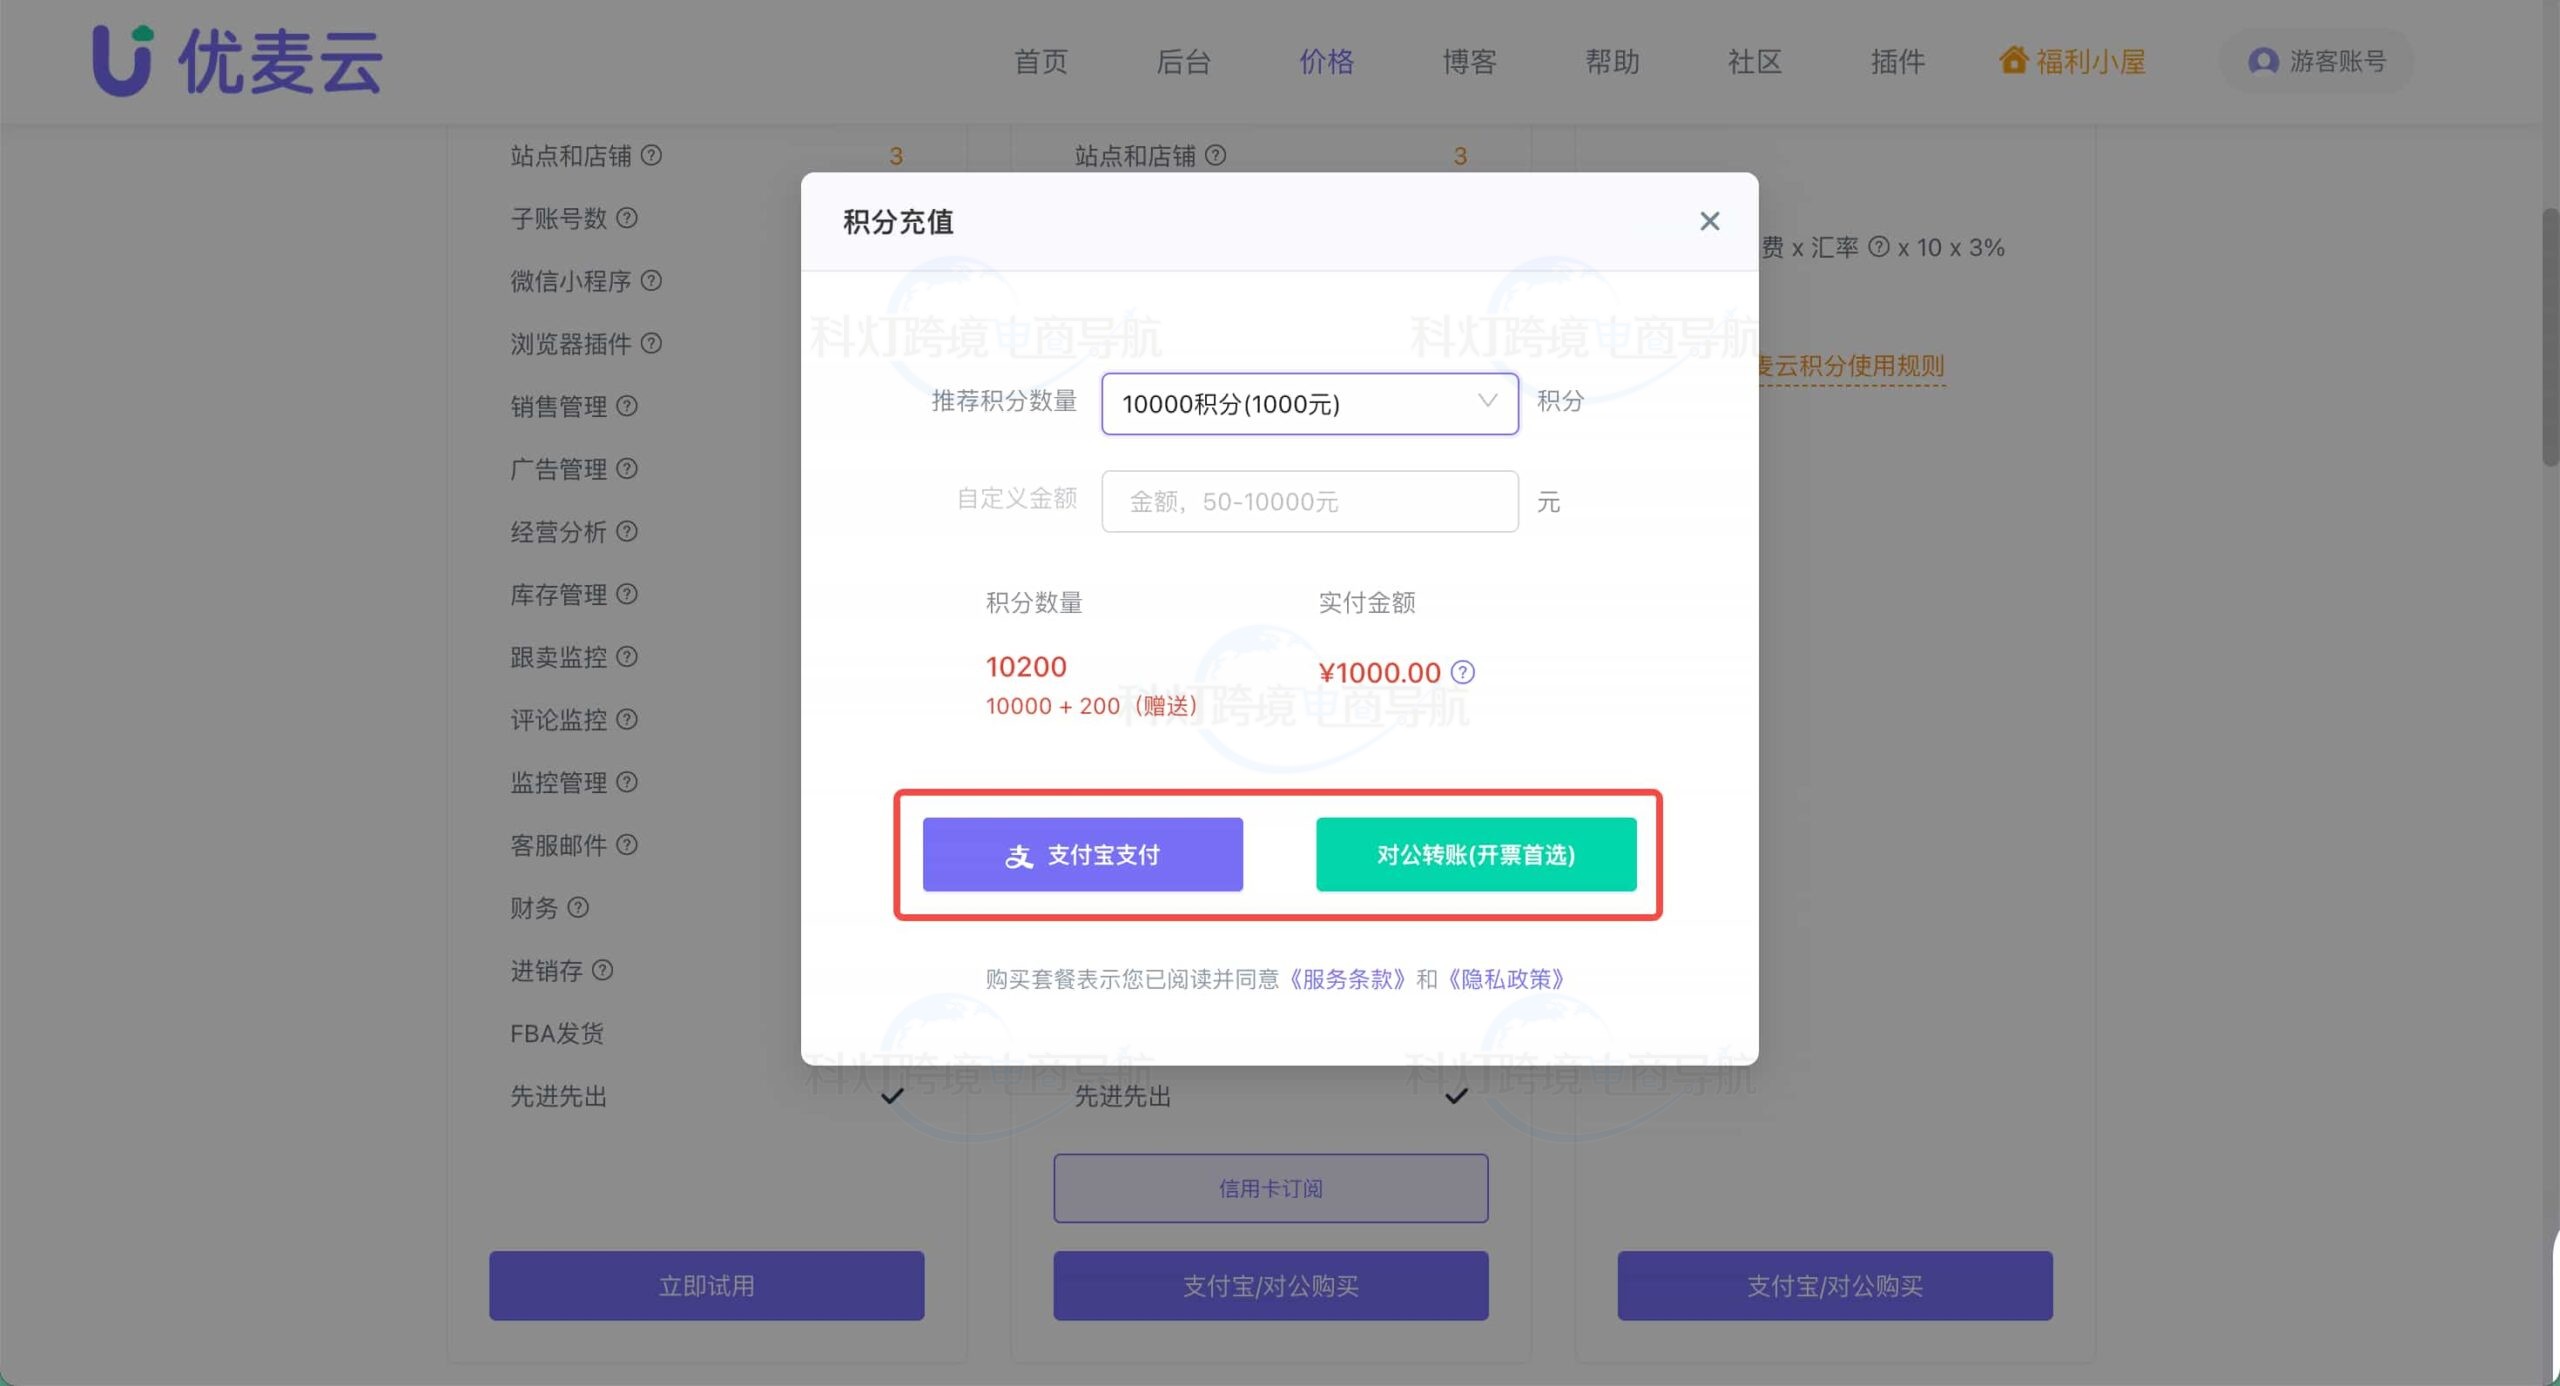The image size is (2560, 1386).
Task: Click the help icon next to 销售管理
Action: [627, 406]
